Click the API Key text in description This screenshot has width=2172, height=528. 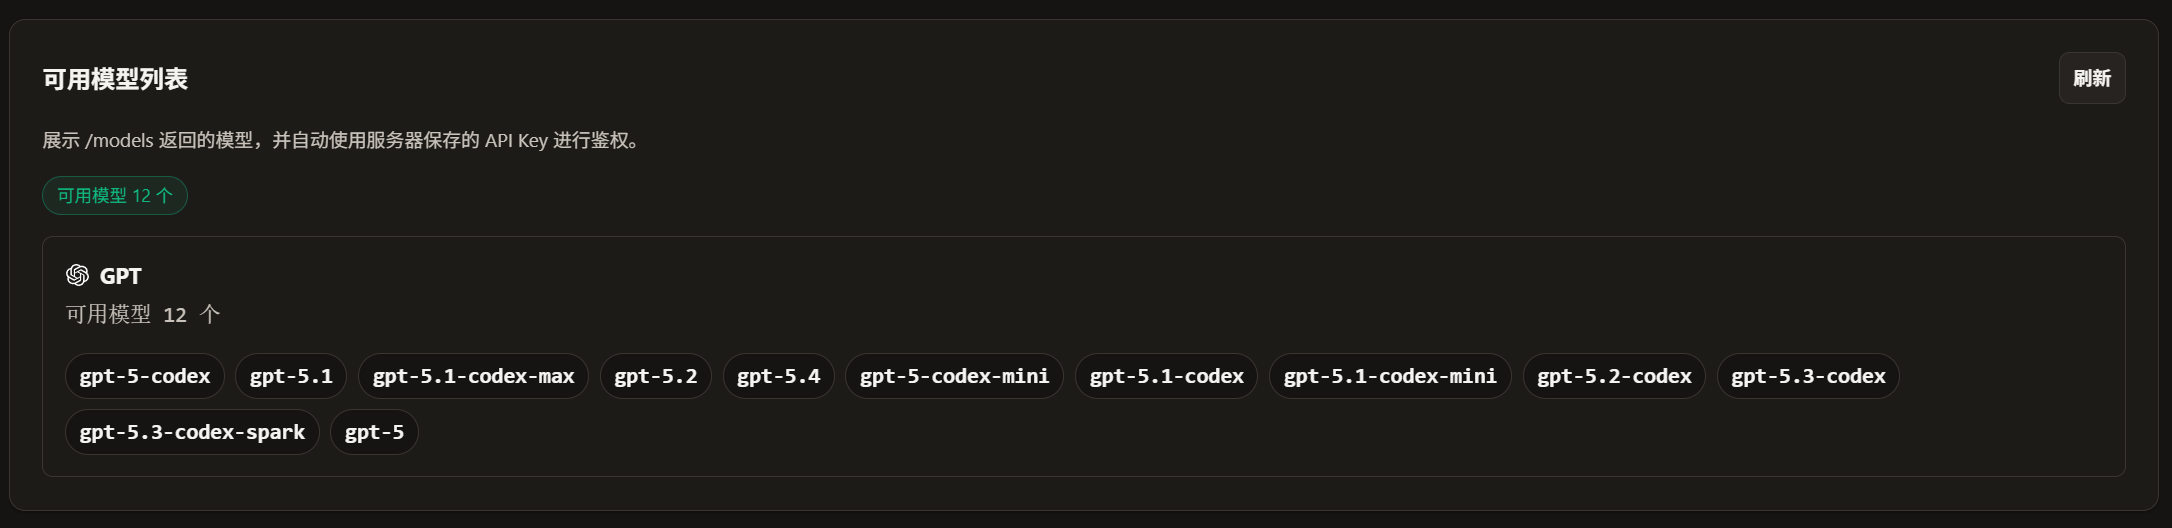516,141
